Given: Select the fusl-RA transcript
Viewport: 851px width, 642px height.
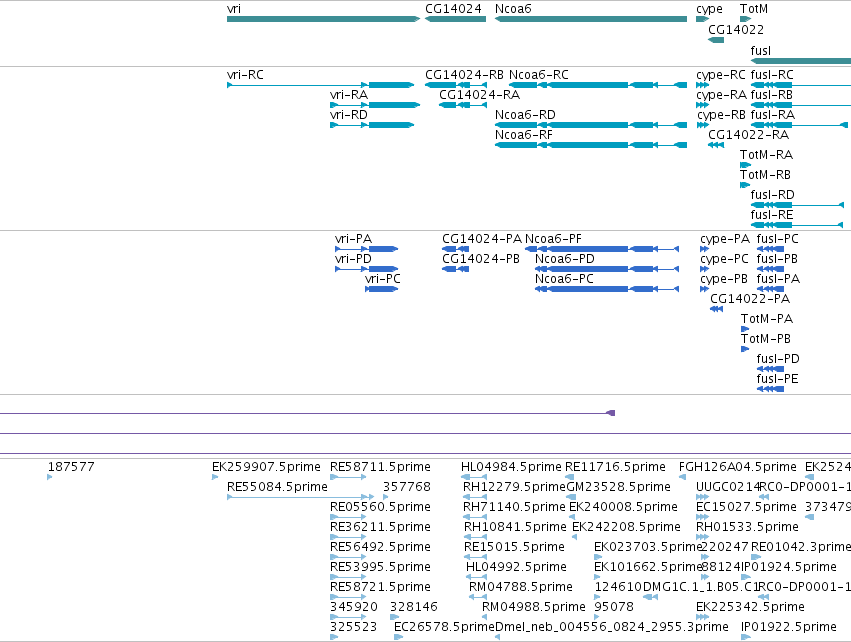Looking at the screenshot, I should [799, 125].
